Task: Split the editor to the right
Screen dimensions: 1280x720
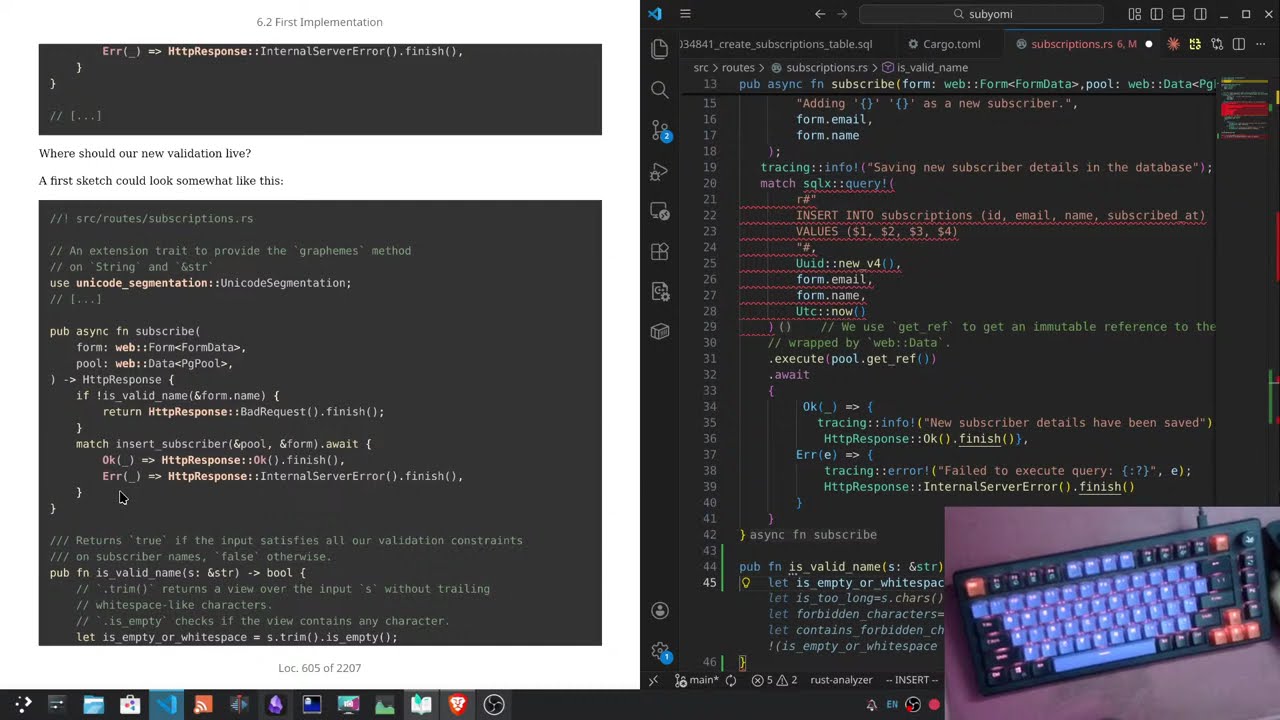Action: coord(1239,44)
